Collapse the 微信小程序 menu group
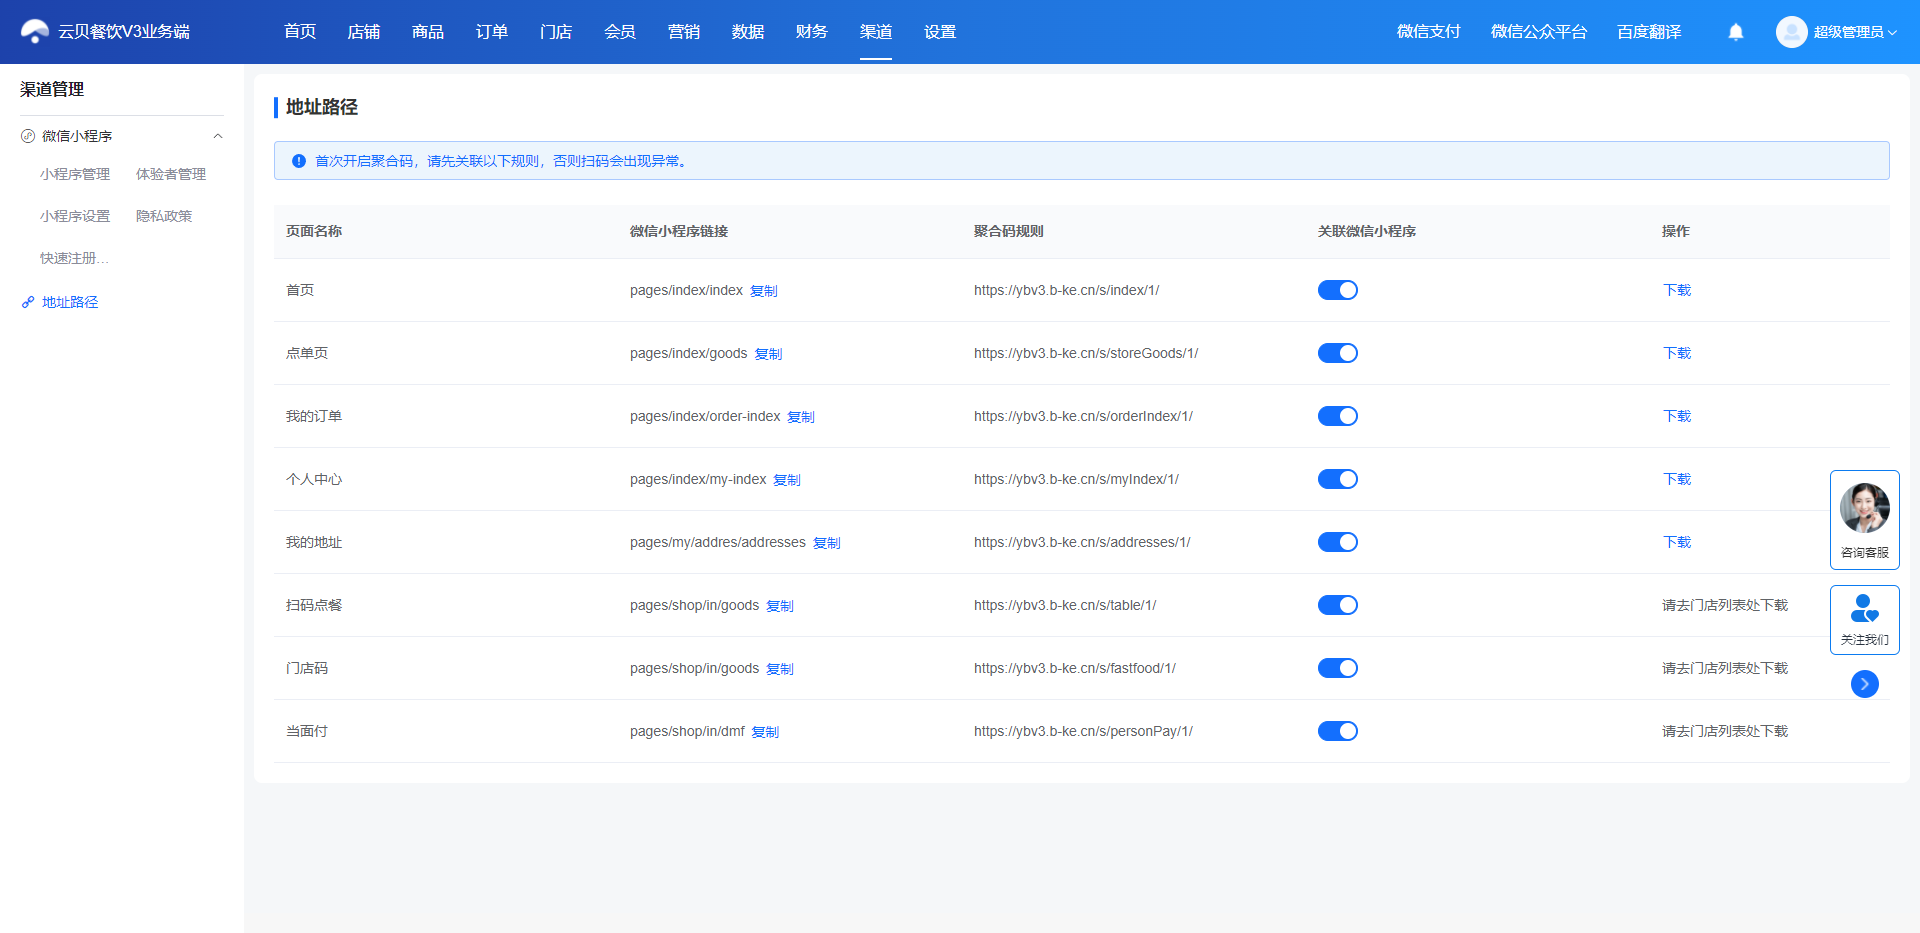1920x933 pixels. pyautogui.click(x=218, y=136)
